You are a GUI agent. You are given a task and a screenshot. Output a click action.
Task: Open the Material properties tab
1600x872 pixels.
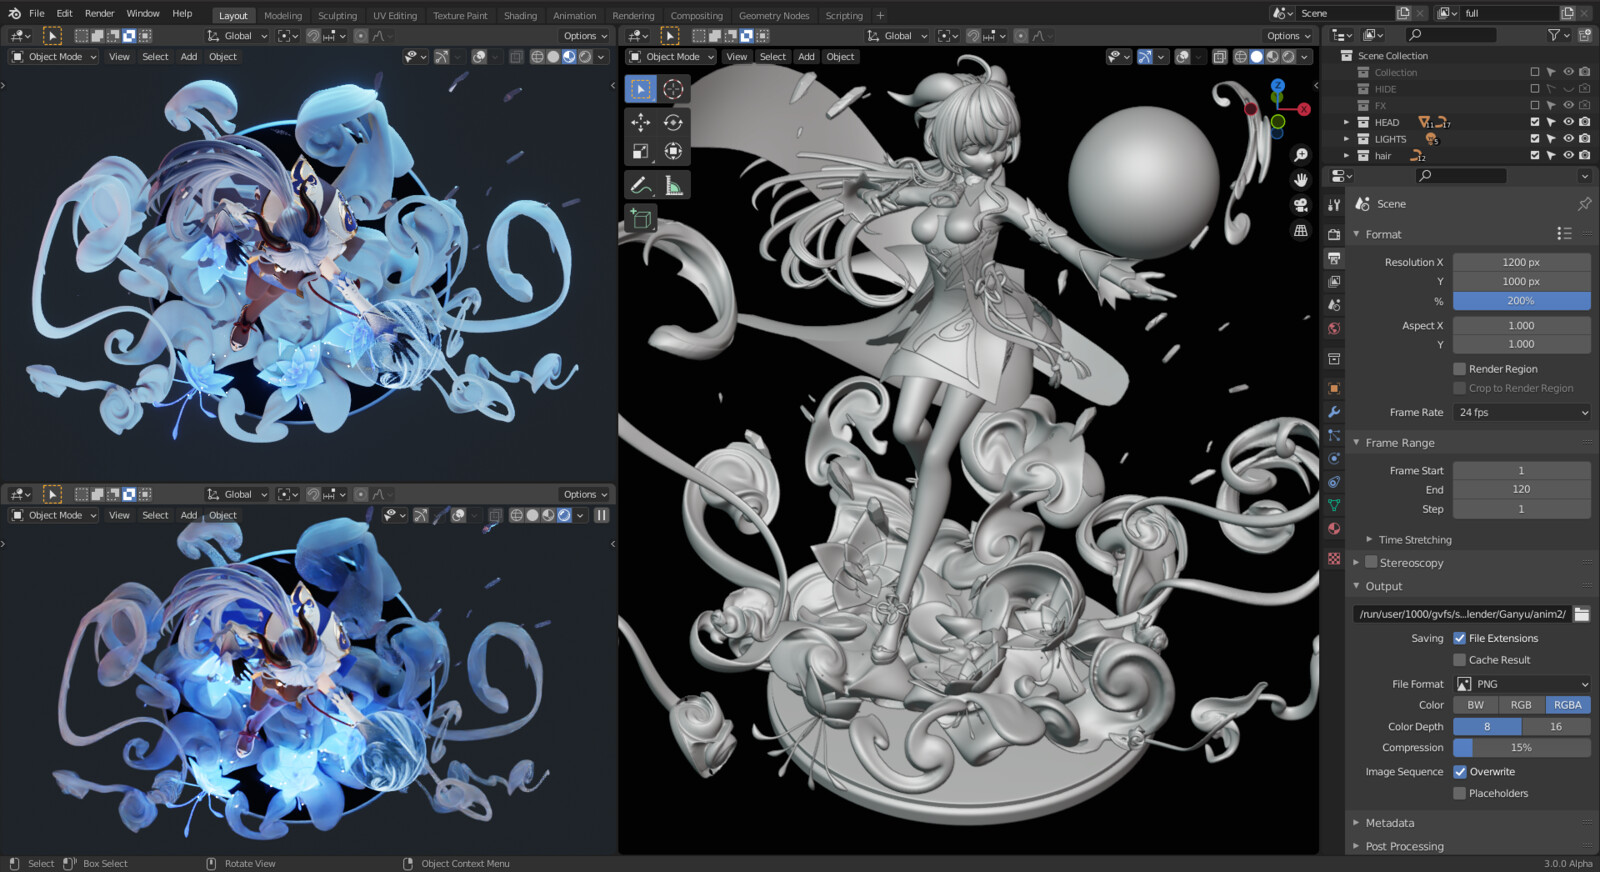[x=1334, y=529]
